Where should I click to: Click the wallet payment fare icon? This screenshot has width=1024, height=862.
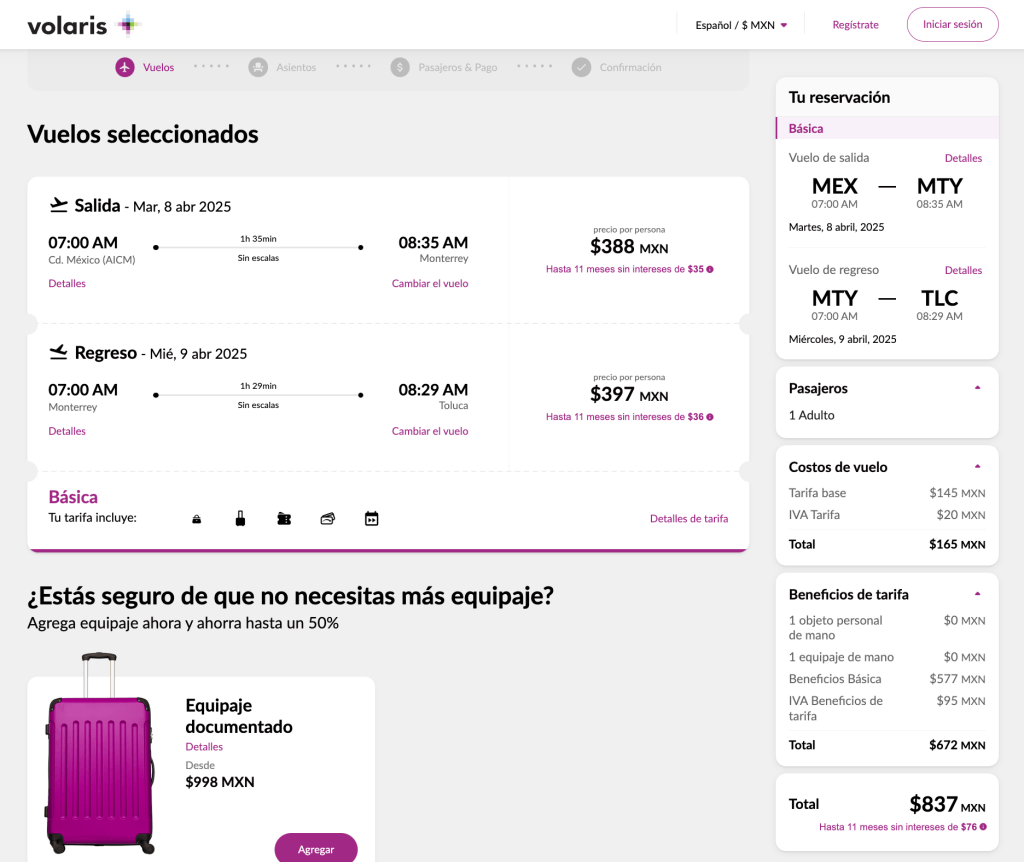coord(327,519)
